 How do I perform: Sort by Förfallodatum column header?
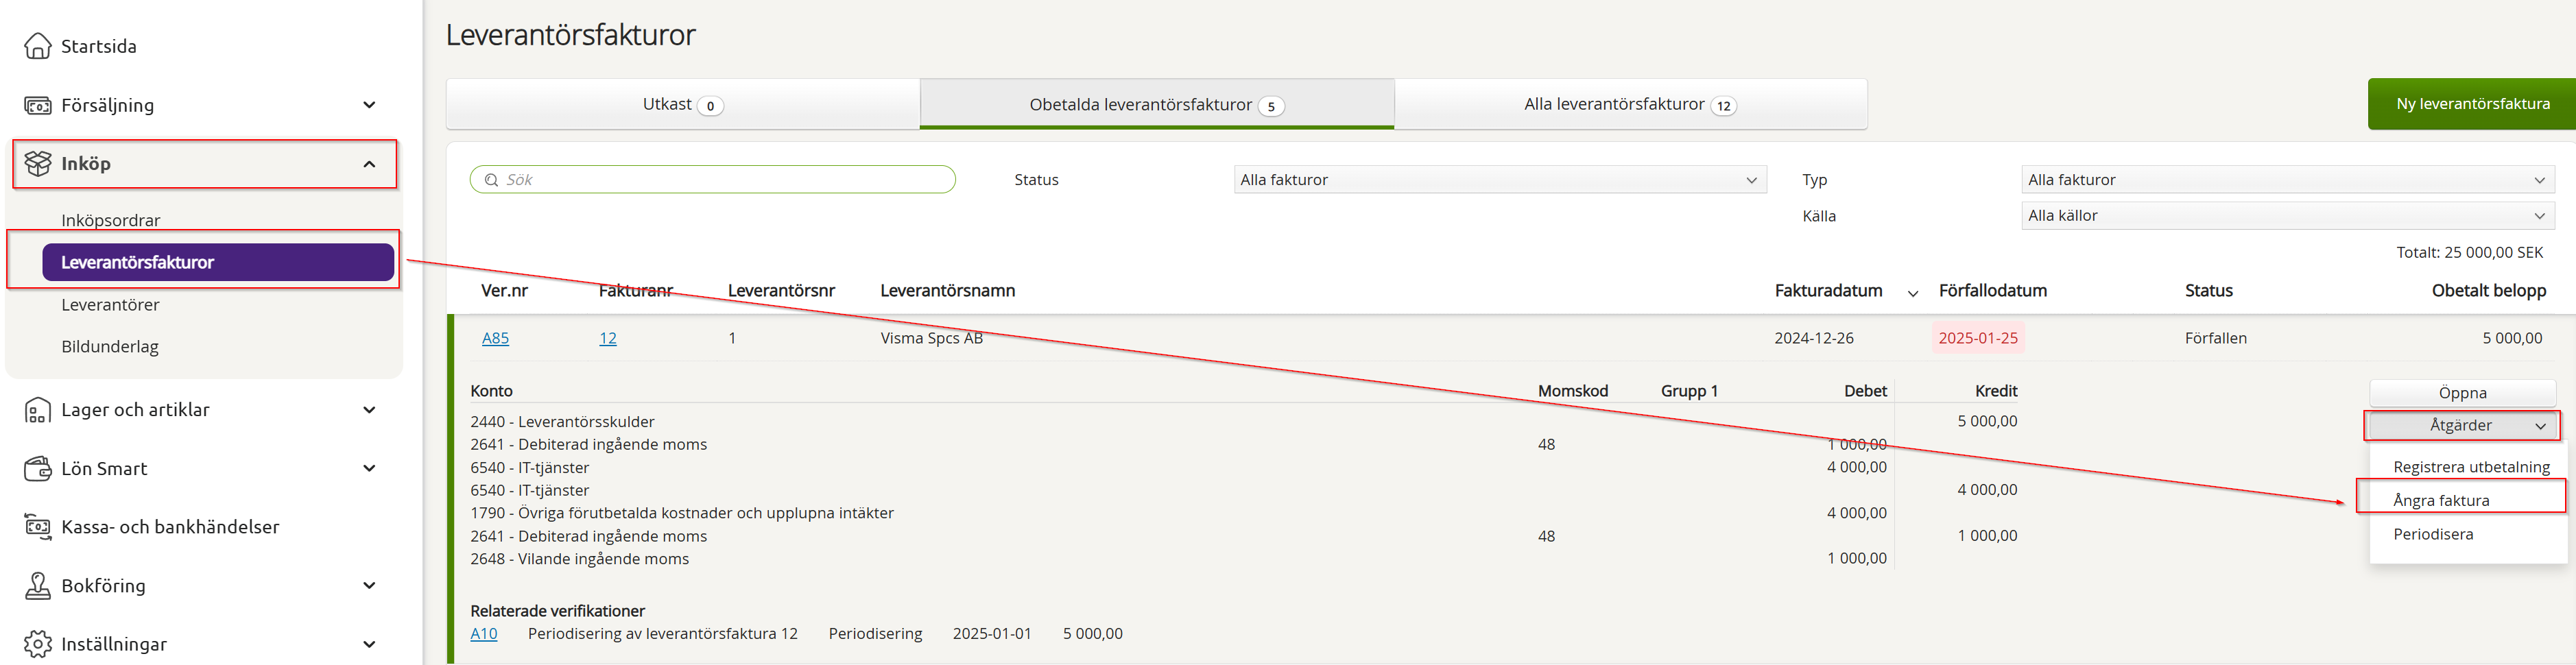(1992, 291)
